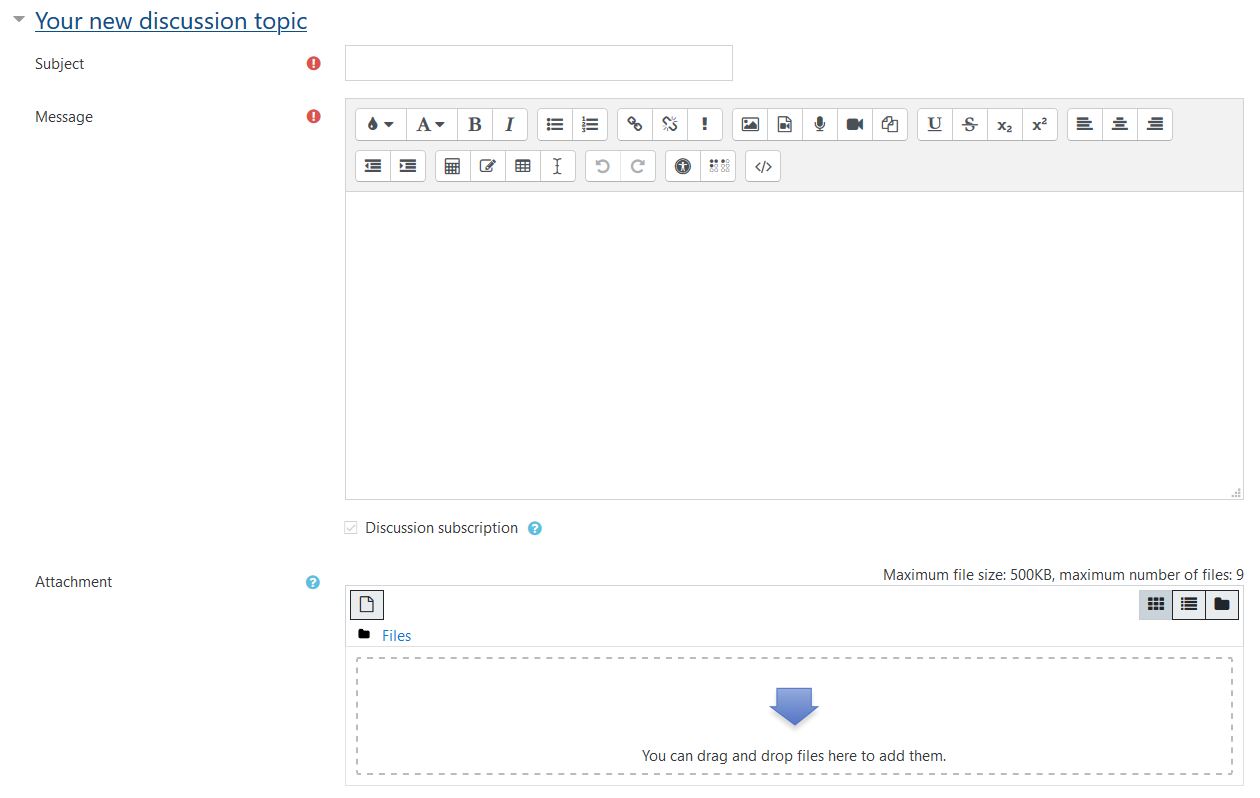The height and width of the screenshot is (798, 1260).
Task: Click the insert media file icon
Action: (785, 124)
